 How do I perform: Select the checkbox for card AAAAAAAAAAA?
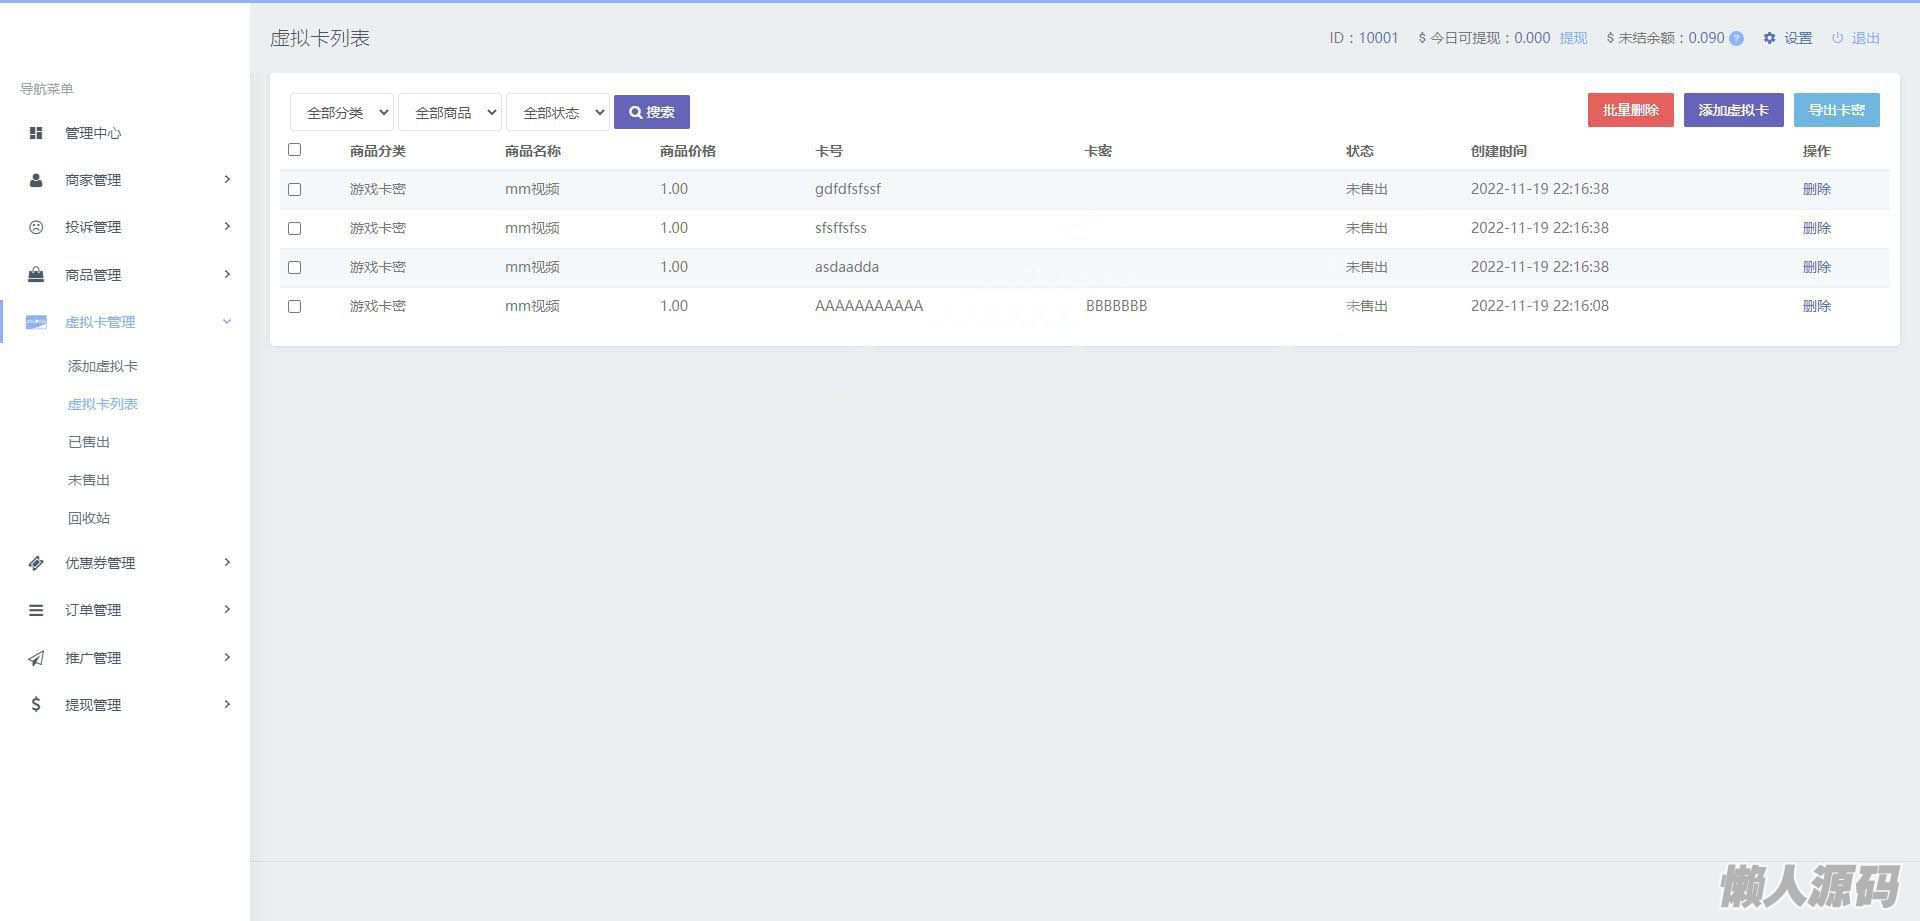click(294, 306)
